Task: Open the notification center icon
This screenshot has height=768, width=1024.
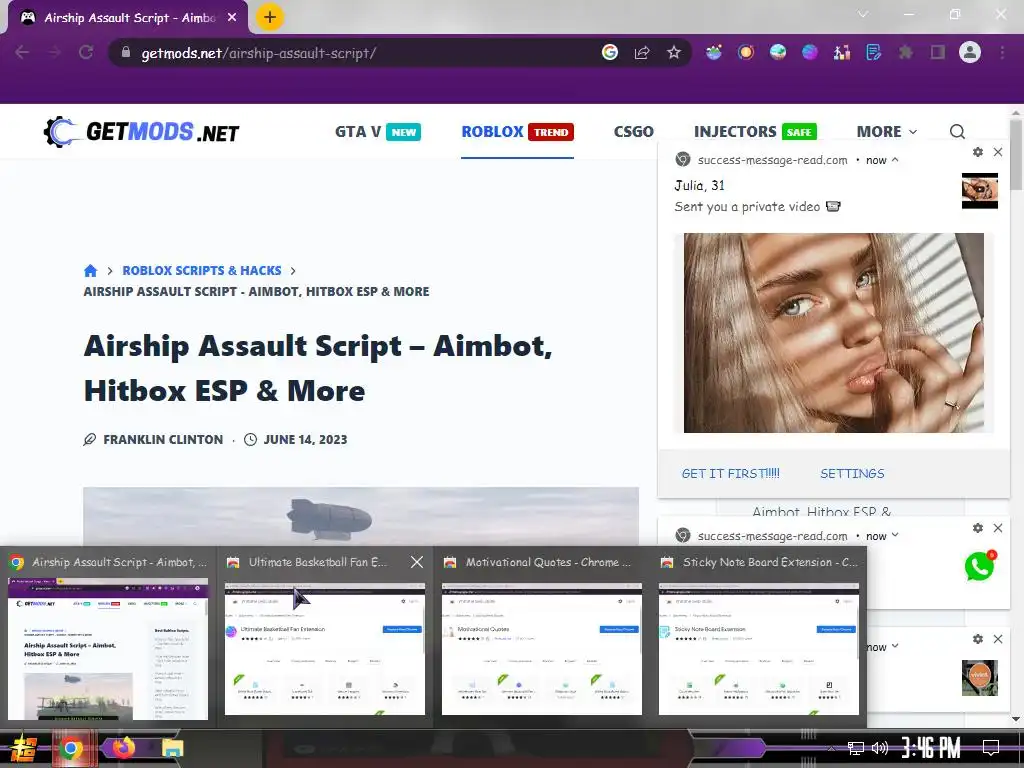Action: point(991,747)
